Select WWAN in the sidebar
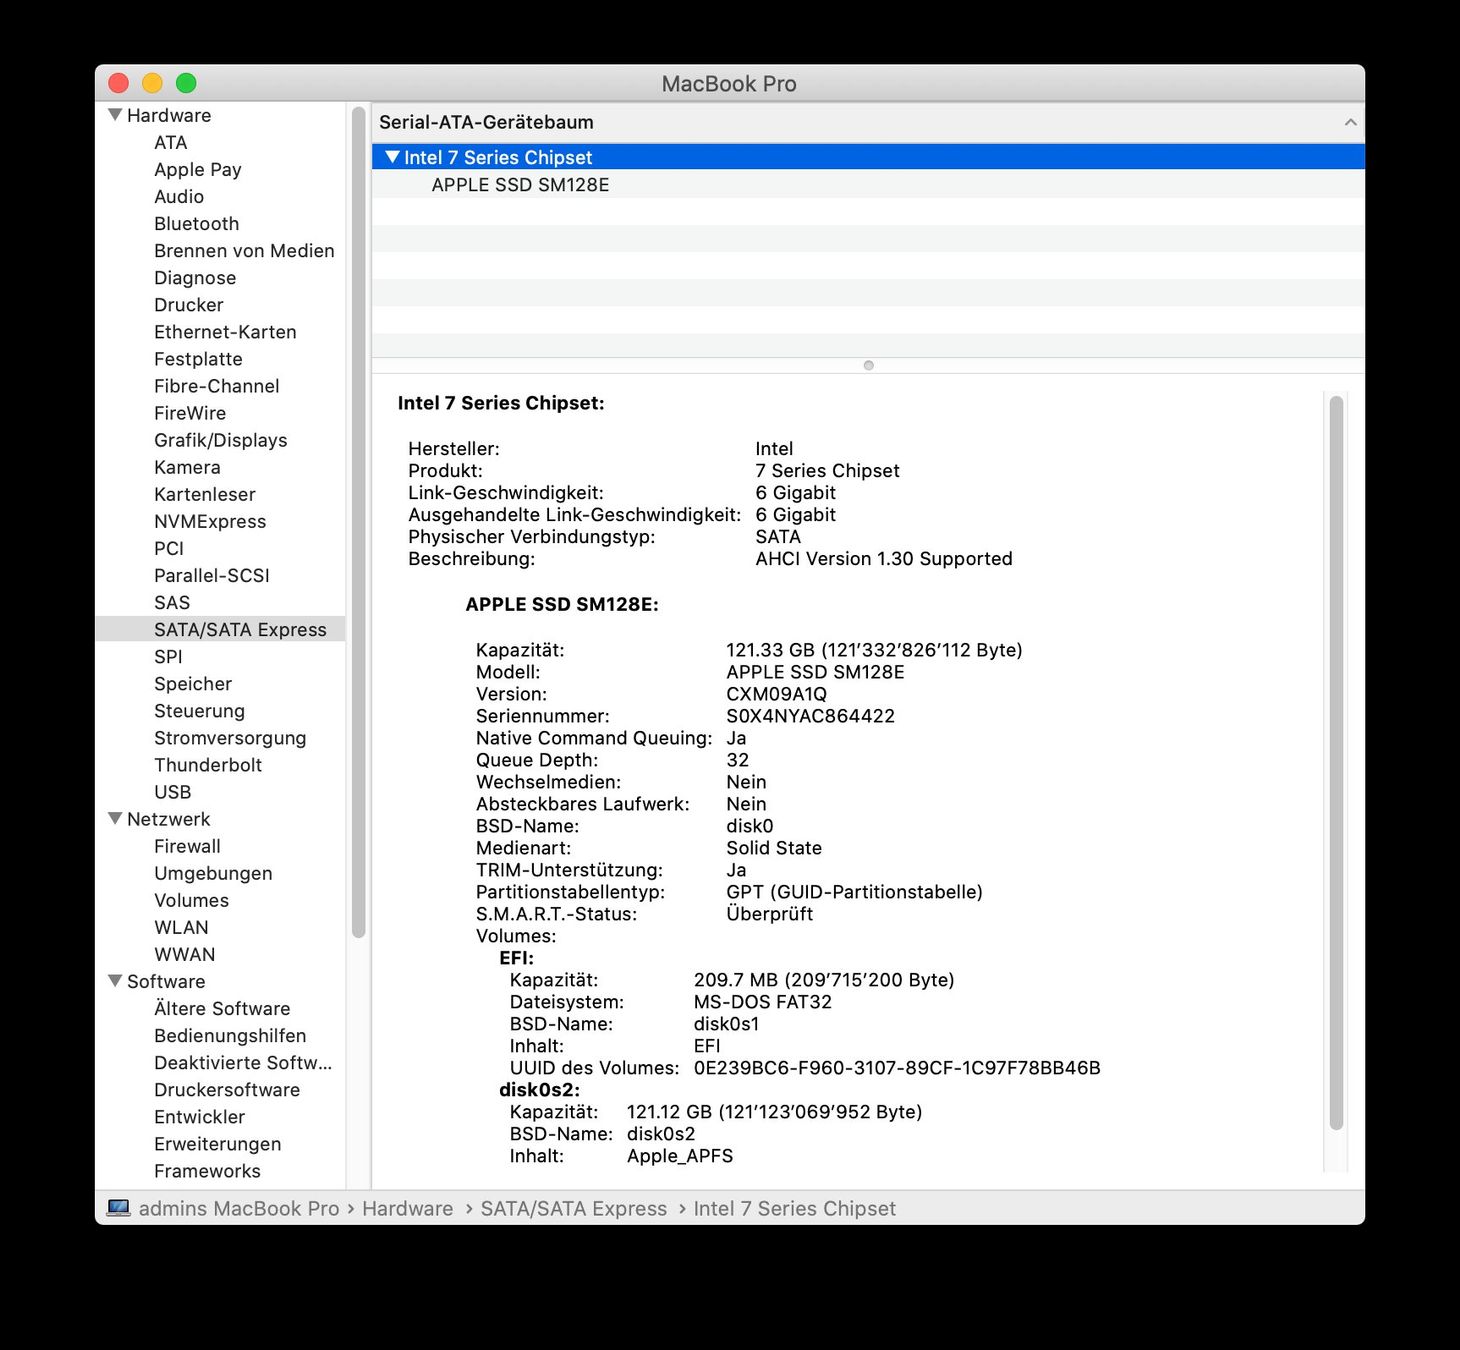Screen dimensions: 1460x1350 tap(185, 953)
